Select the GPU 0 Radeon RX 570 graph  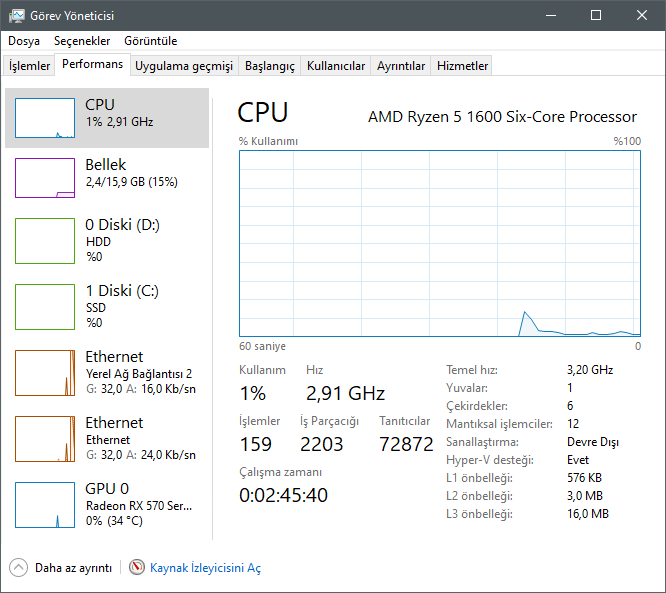pos(45,503)
